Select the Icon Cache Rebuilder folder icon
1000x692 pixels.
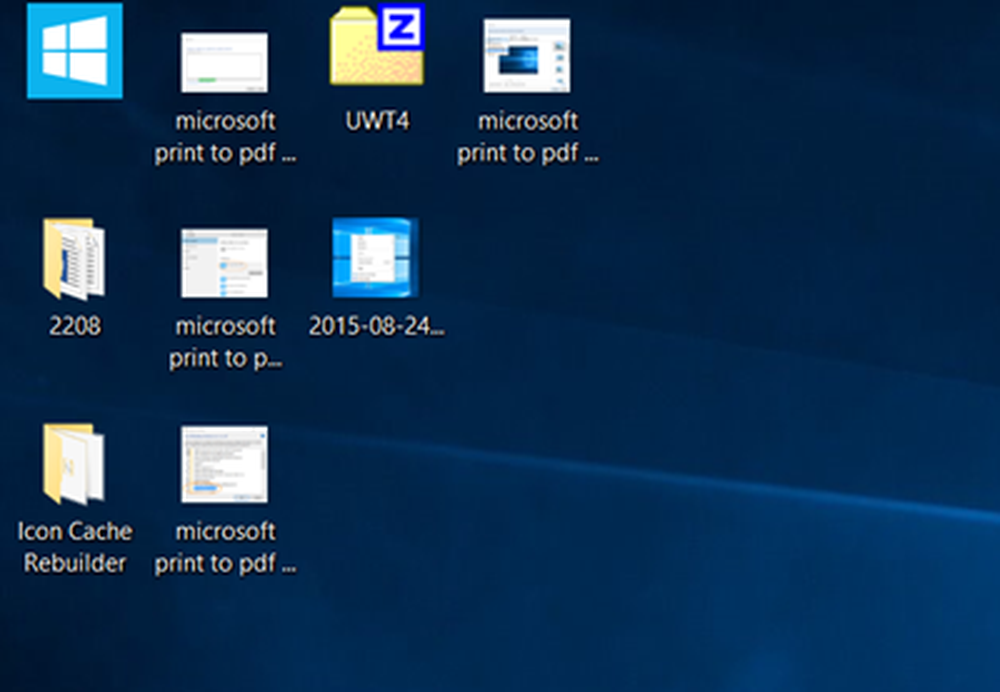click(74, 464)
